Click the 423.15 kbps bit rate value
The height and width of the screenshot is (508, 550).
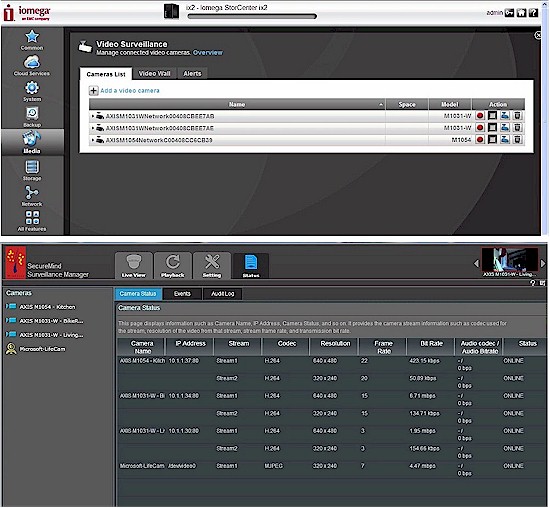[x=424, y=361]
